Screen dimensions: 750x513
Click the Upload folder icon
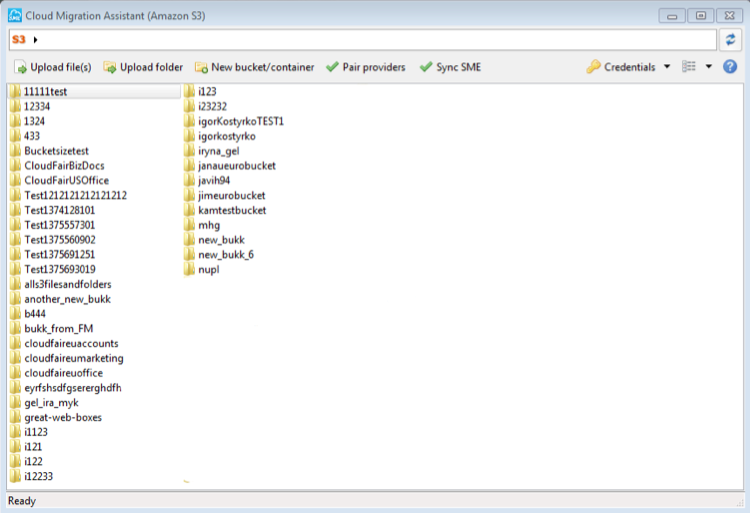click(x=110, y=67)
